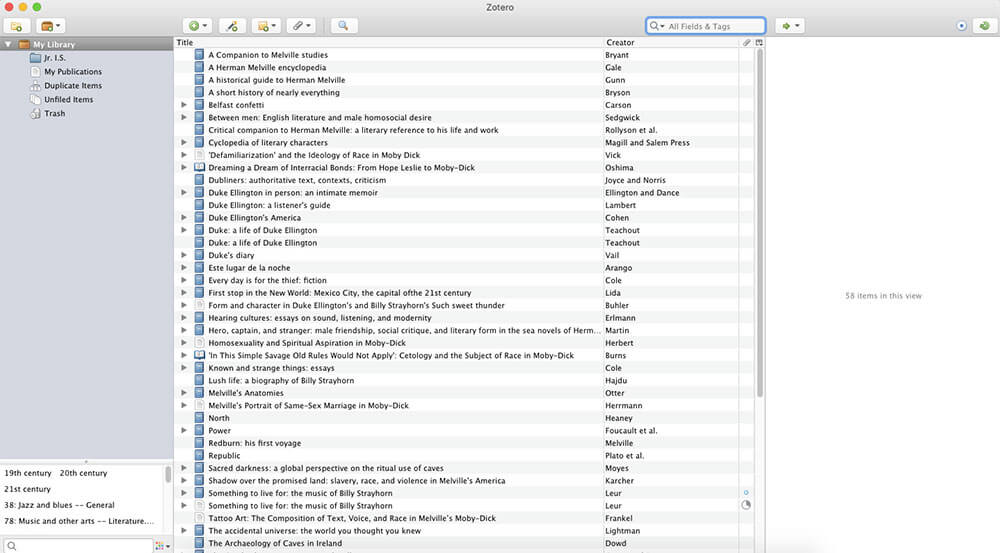Click the Sync with Zotero server icon

click(984, 26)
